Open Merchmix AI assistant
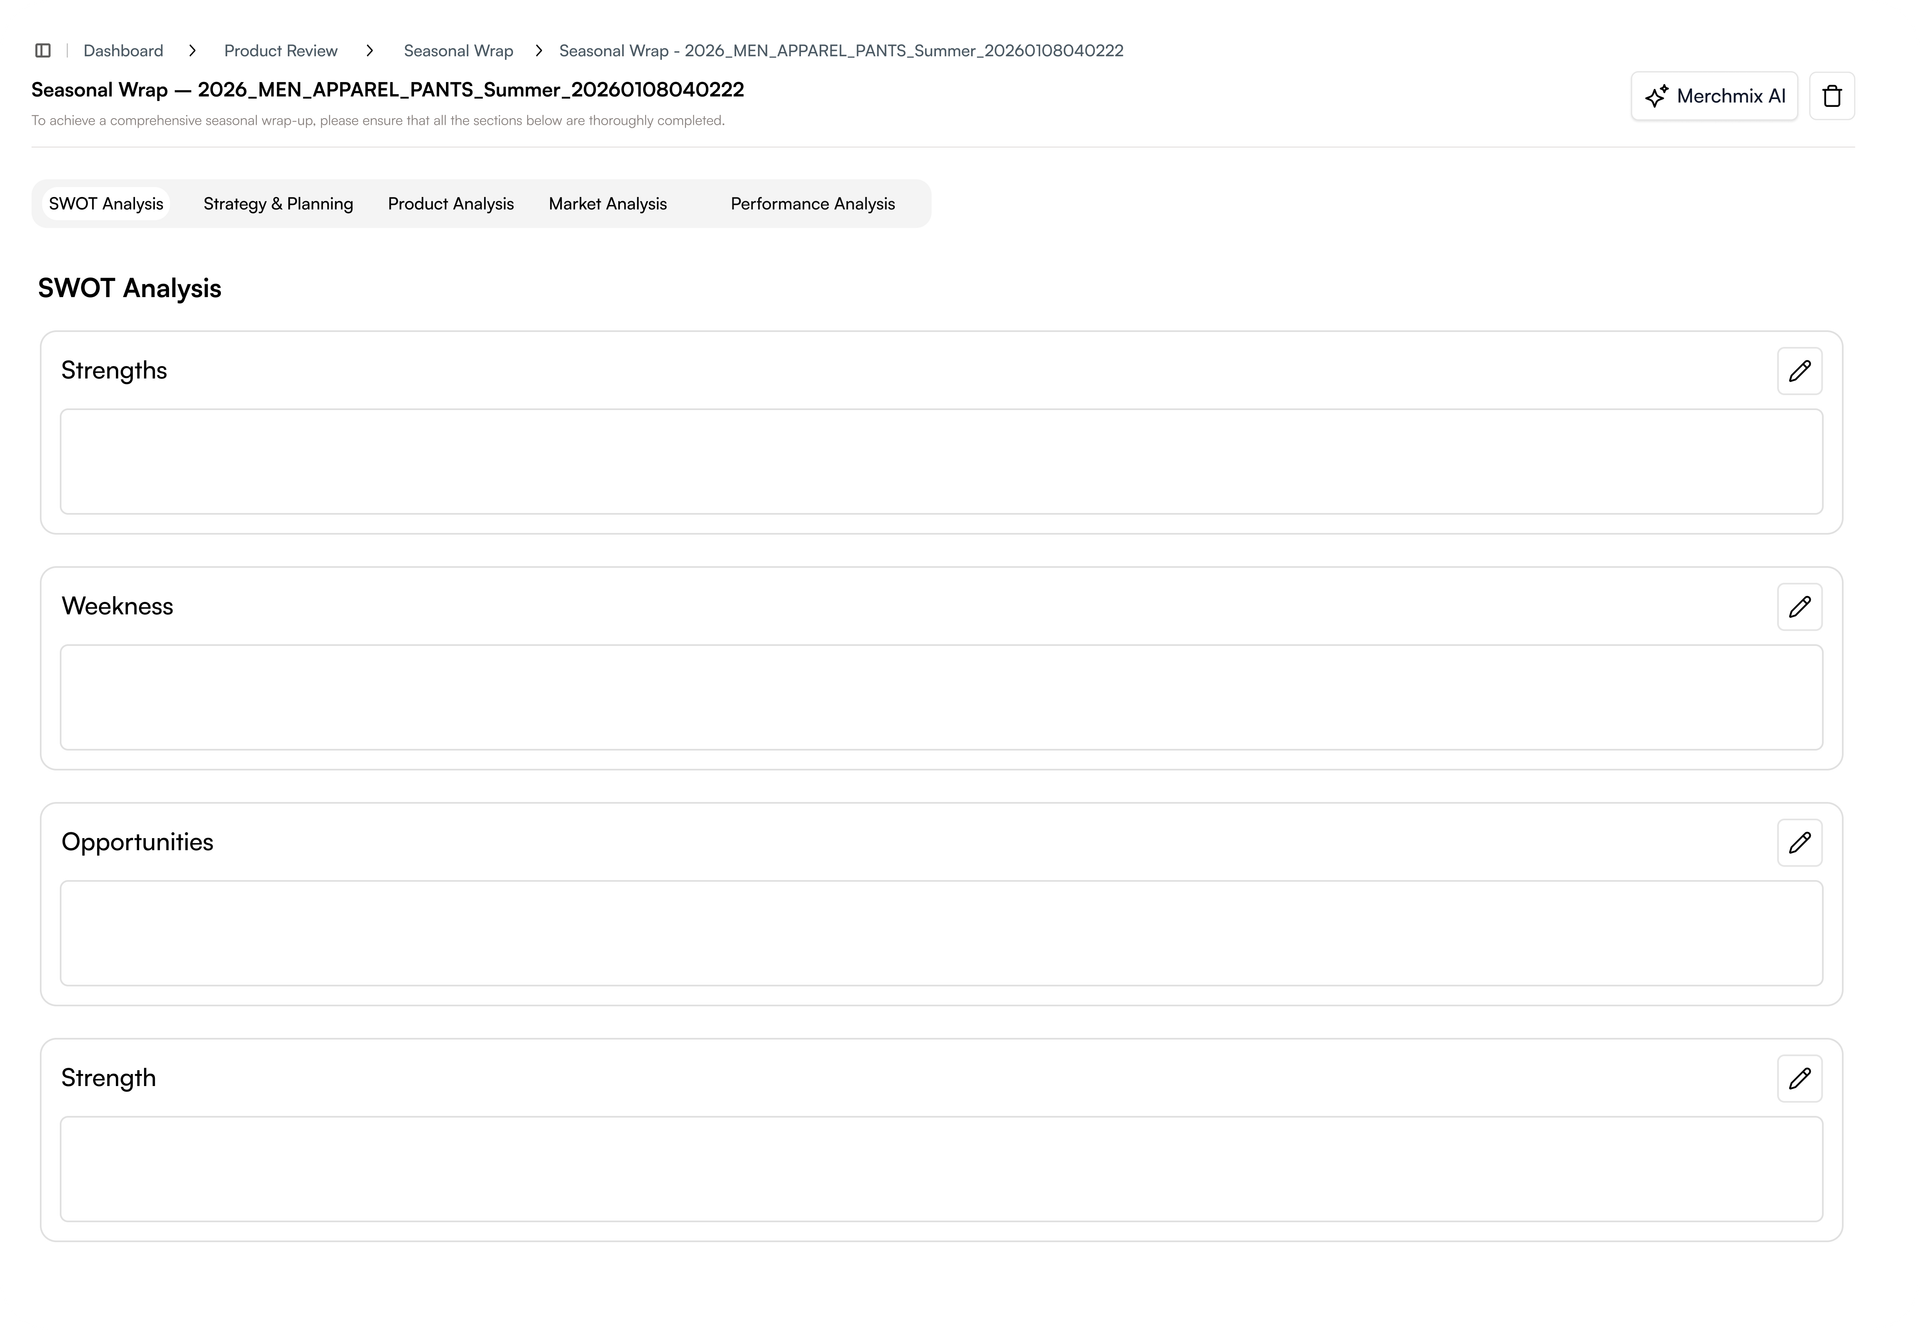This screenshot has height=1330, width=1920. coord(1714,96)
